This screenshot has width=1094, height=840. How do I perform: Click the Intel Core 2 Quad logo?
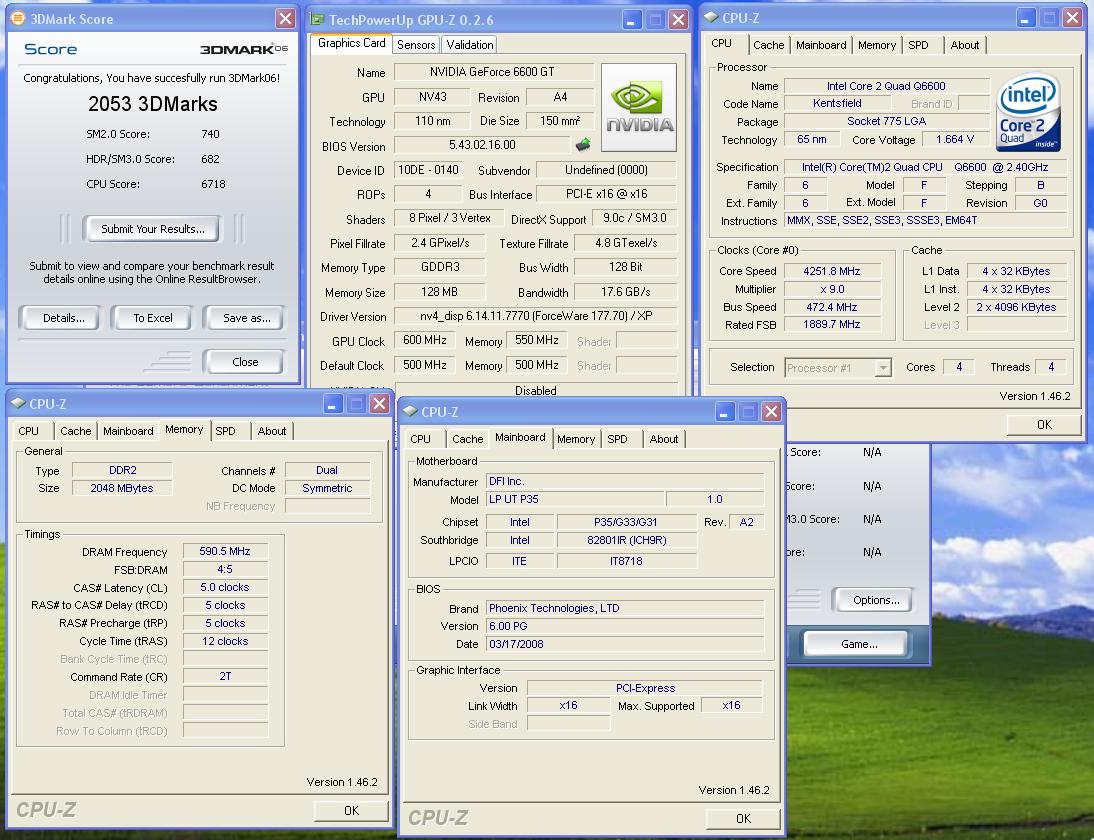1028,112
